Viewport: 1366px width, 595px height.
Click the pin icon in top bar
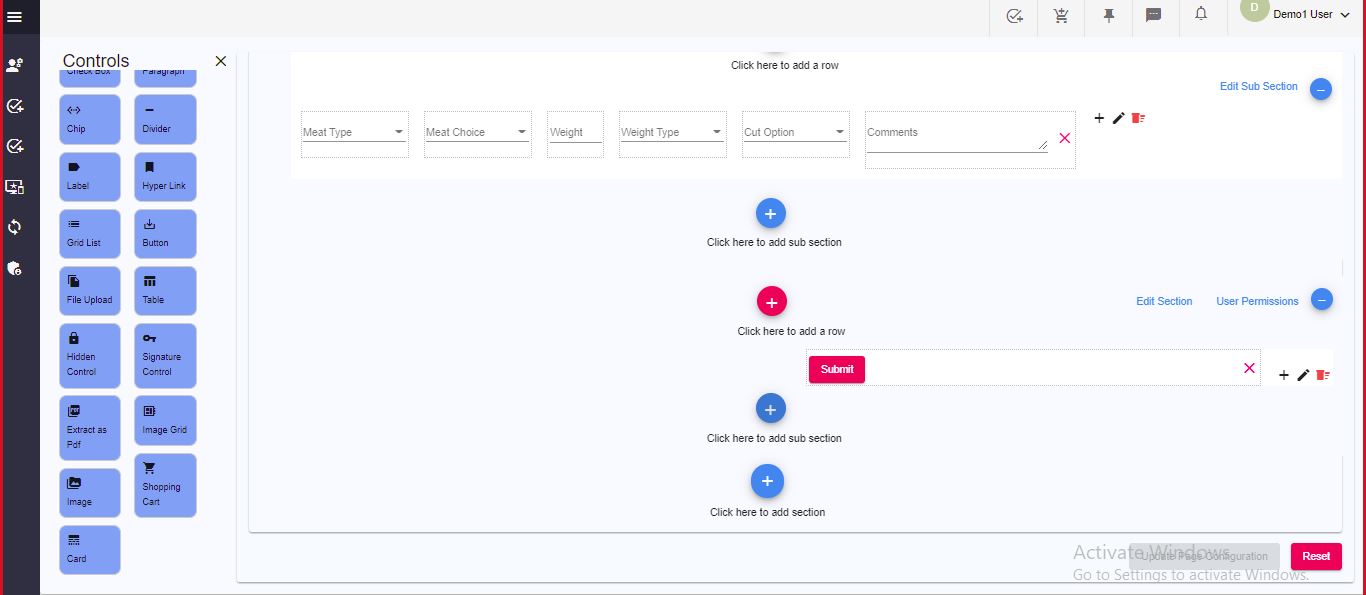point(1108,16)
